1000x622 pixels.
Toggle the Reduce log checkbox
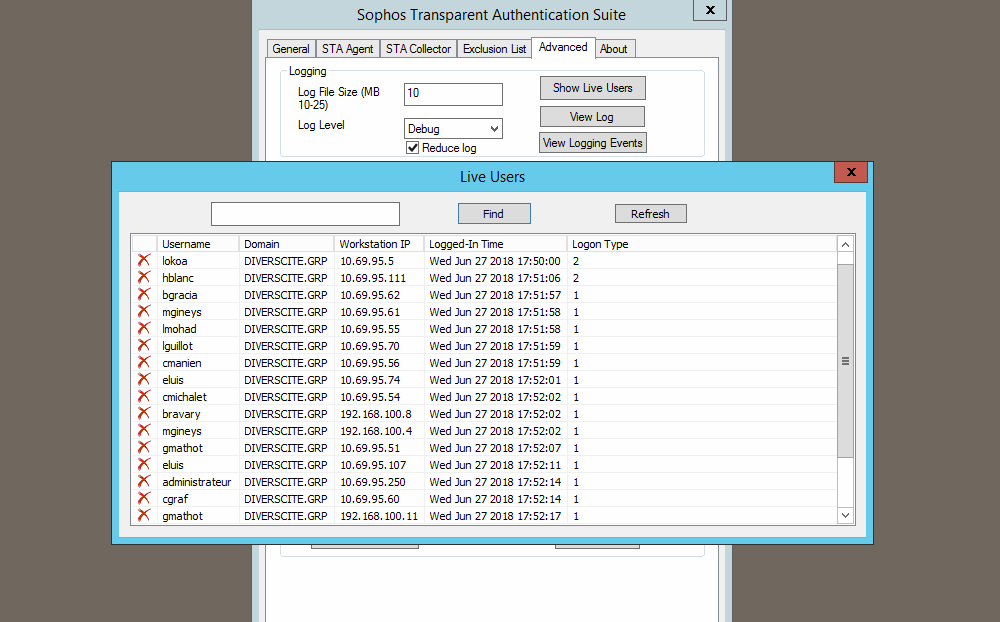tap(413, 148)
